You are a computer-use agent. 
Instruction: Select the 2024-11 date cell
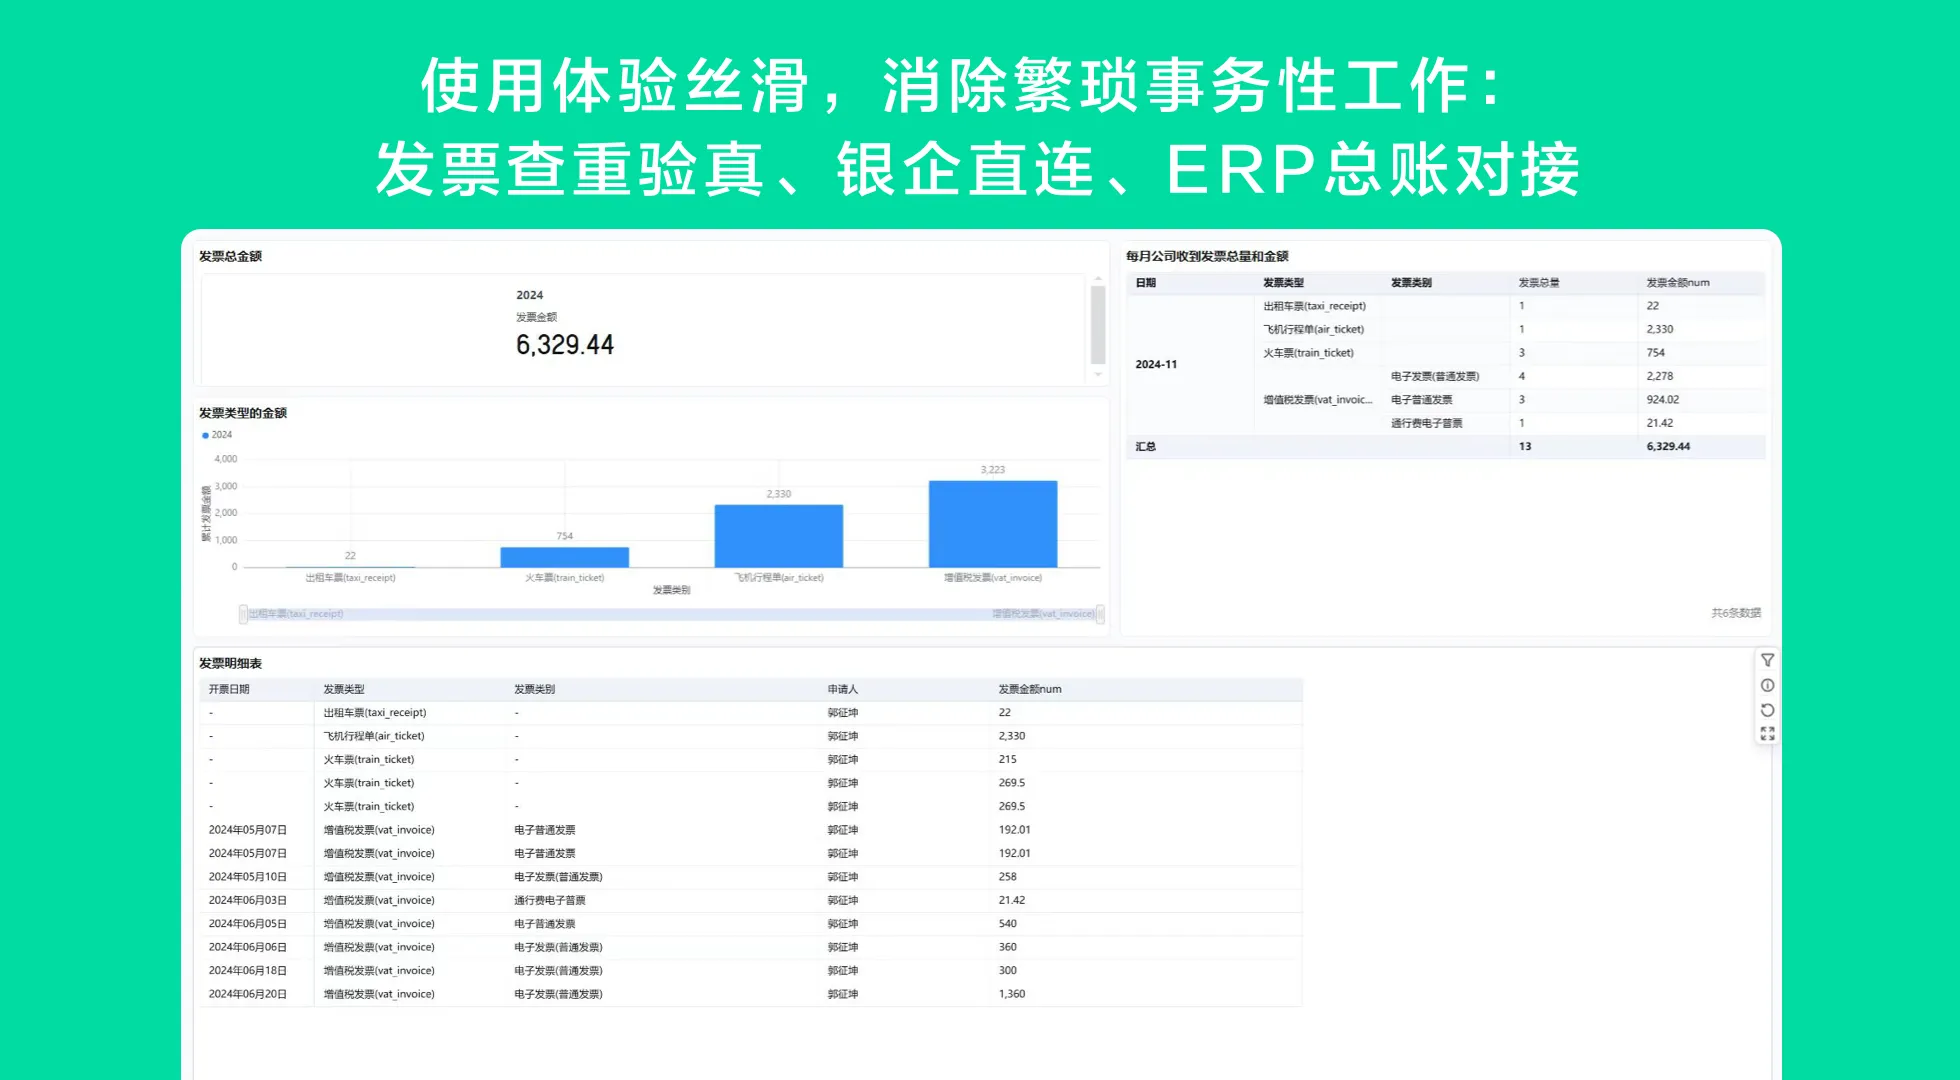coord(1156,364)
